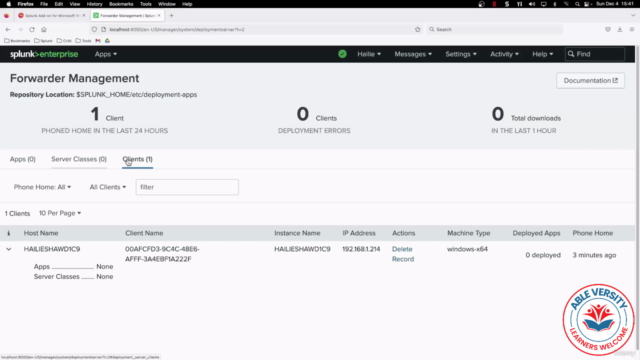Go back with the browser back arrow
Image resolution: width=640 pixels, height=360 pixels.
pos(8,29)
